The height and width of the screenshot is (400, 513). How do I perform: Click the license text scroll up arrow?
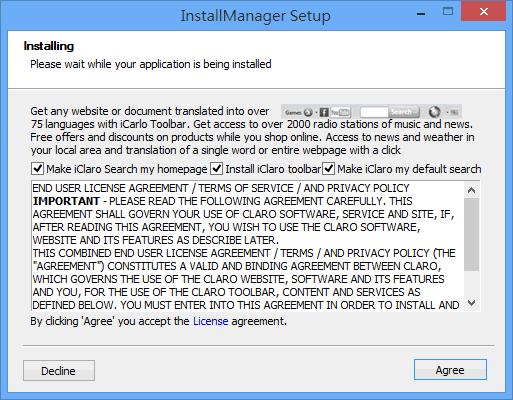coord(471,190)
